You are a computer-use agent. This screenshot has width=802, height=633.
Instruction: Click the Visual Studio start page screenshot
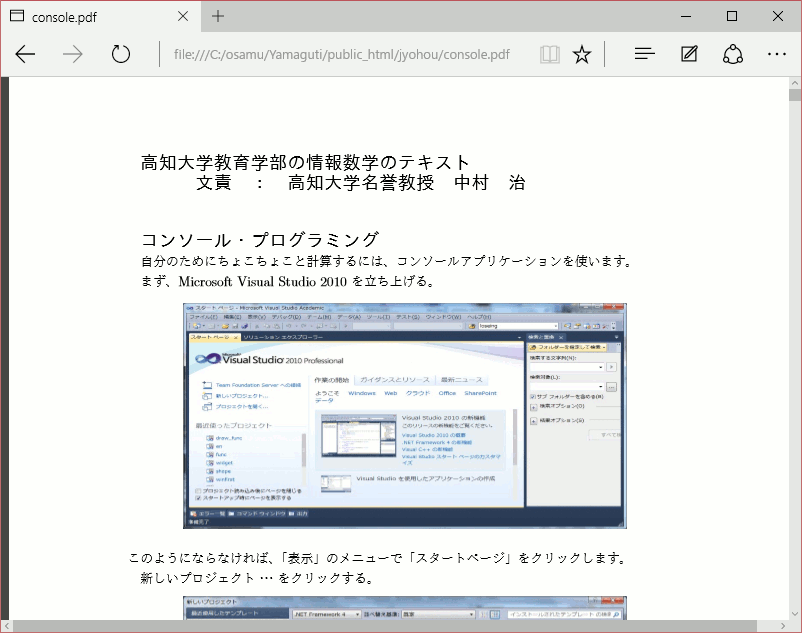click(x=405, y=416)
